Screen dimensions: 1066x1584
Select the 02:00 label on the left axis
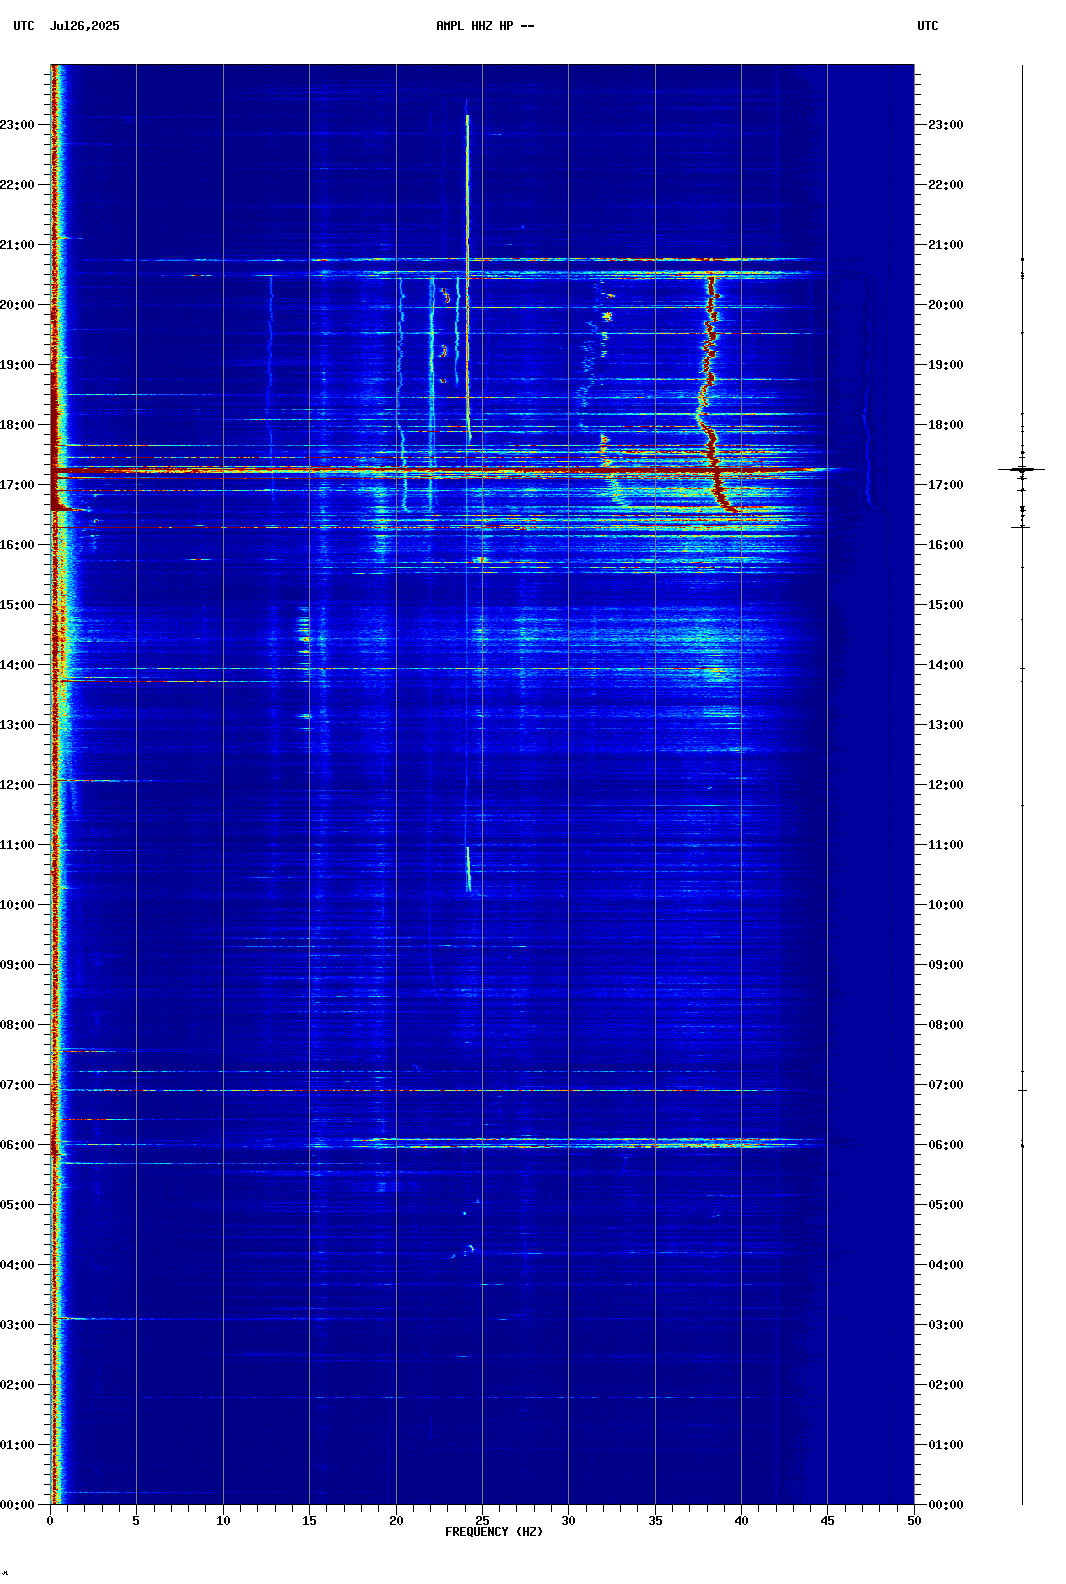point(17,1385)
